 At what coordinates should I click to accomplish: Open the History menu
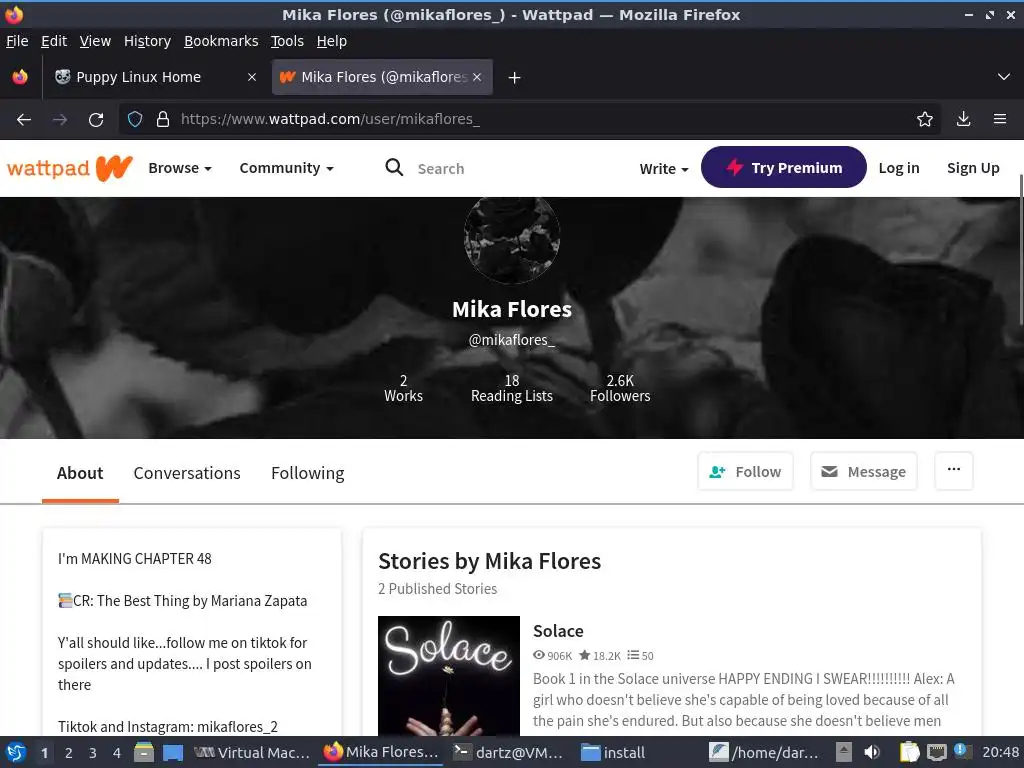(147, 41)
